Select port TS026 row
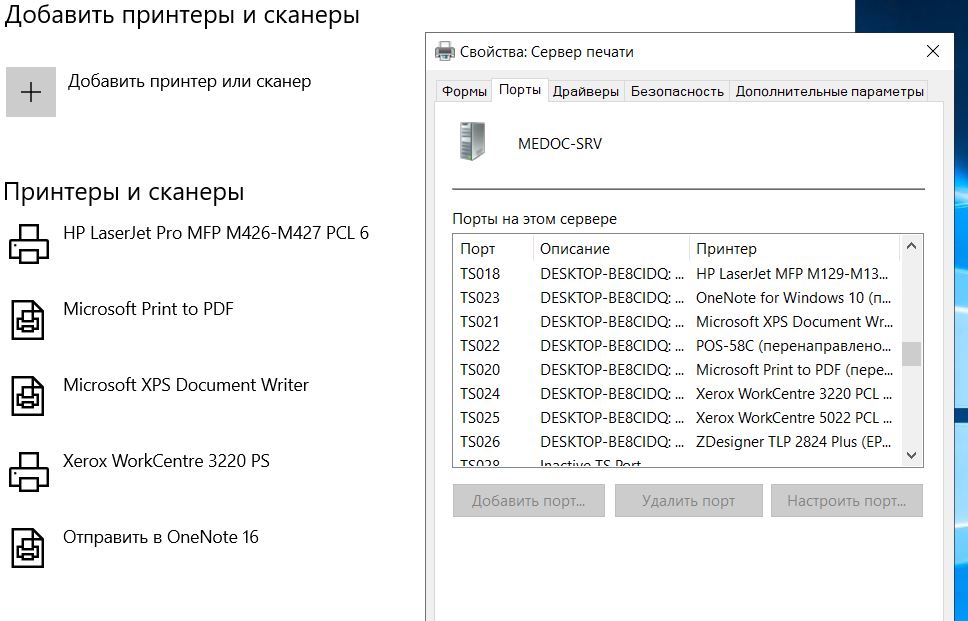Screen dimensions: 968x621 (677, 442)
